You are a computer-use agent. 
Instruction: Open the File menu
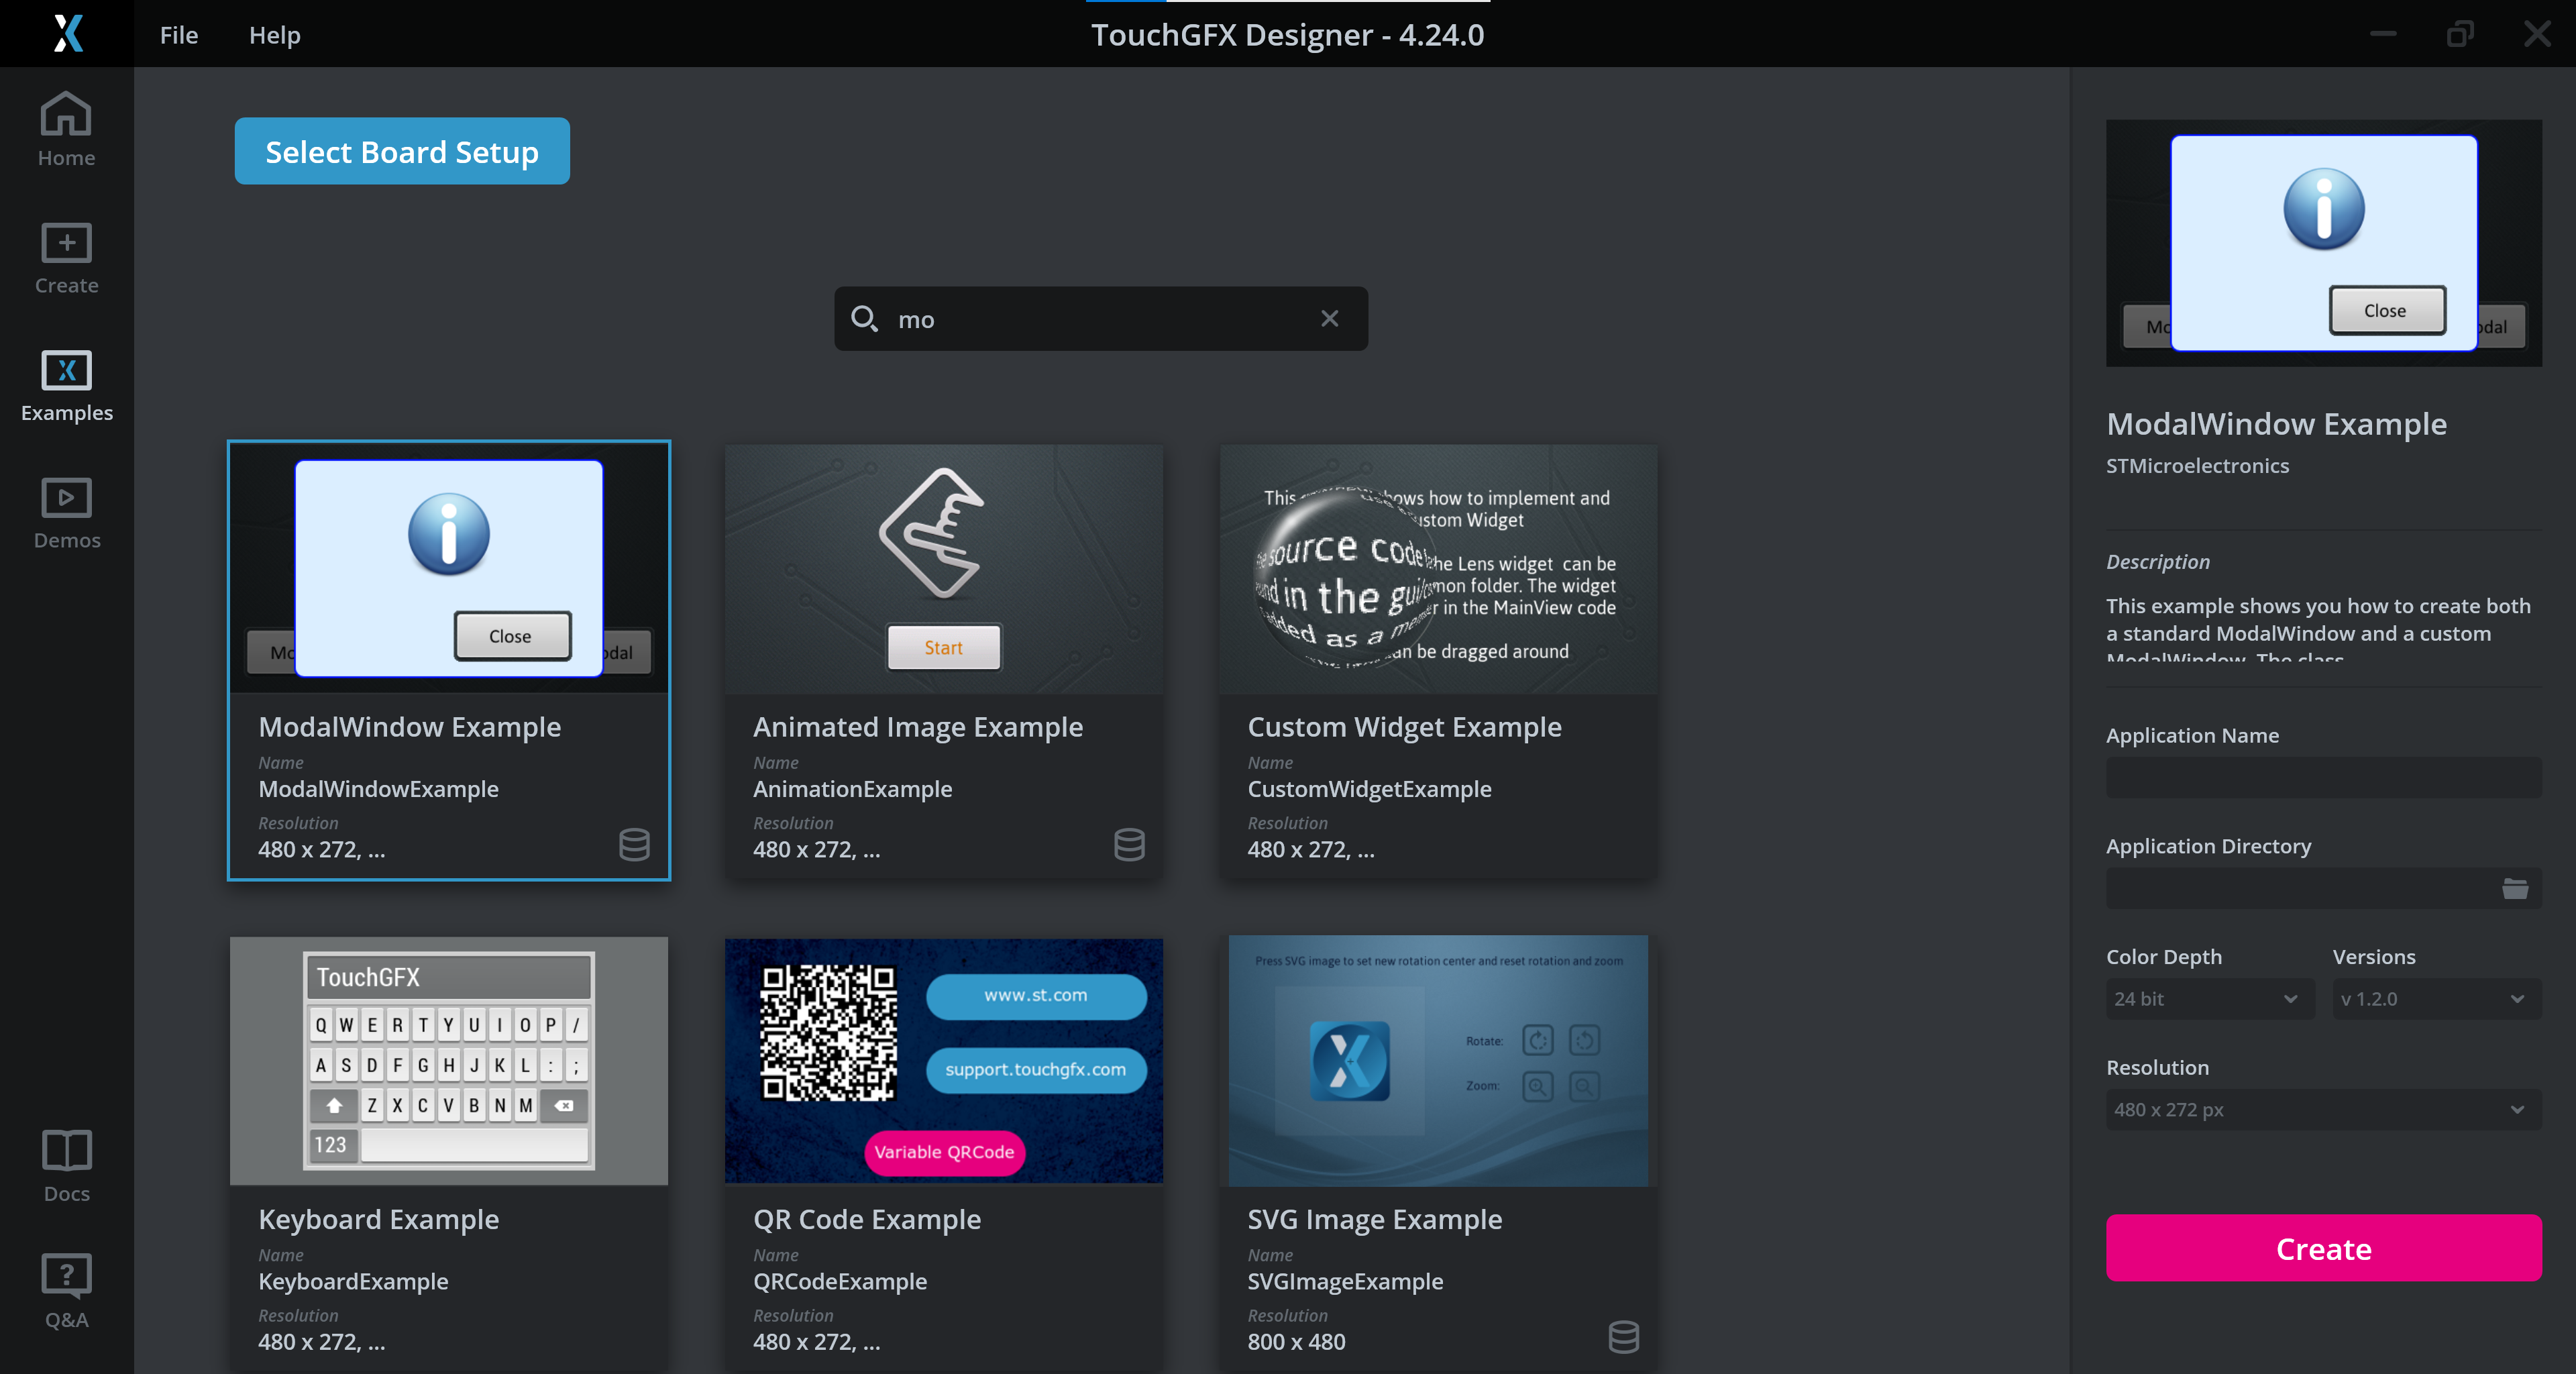[x=178, y=34]
